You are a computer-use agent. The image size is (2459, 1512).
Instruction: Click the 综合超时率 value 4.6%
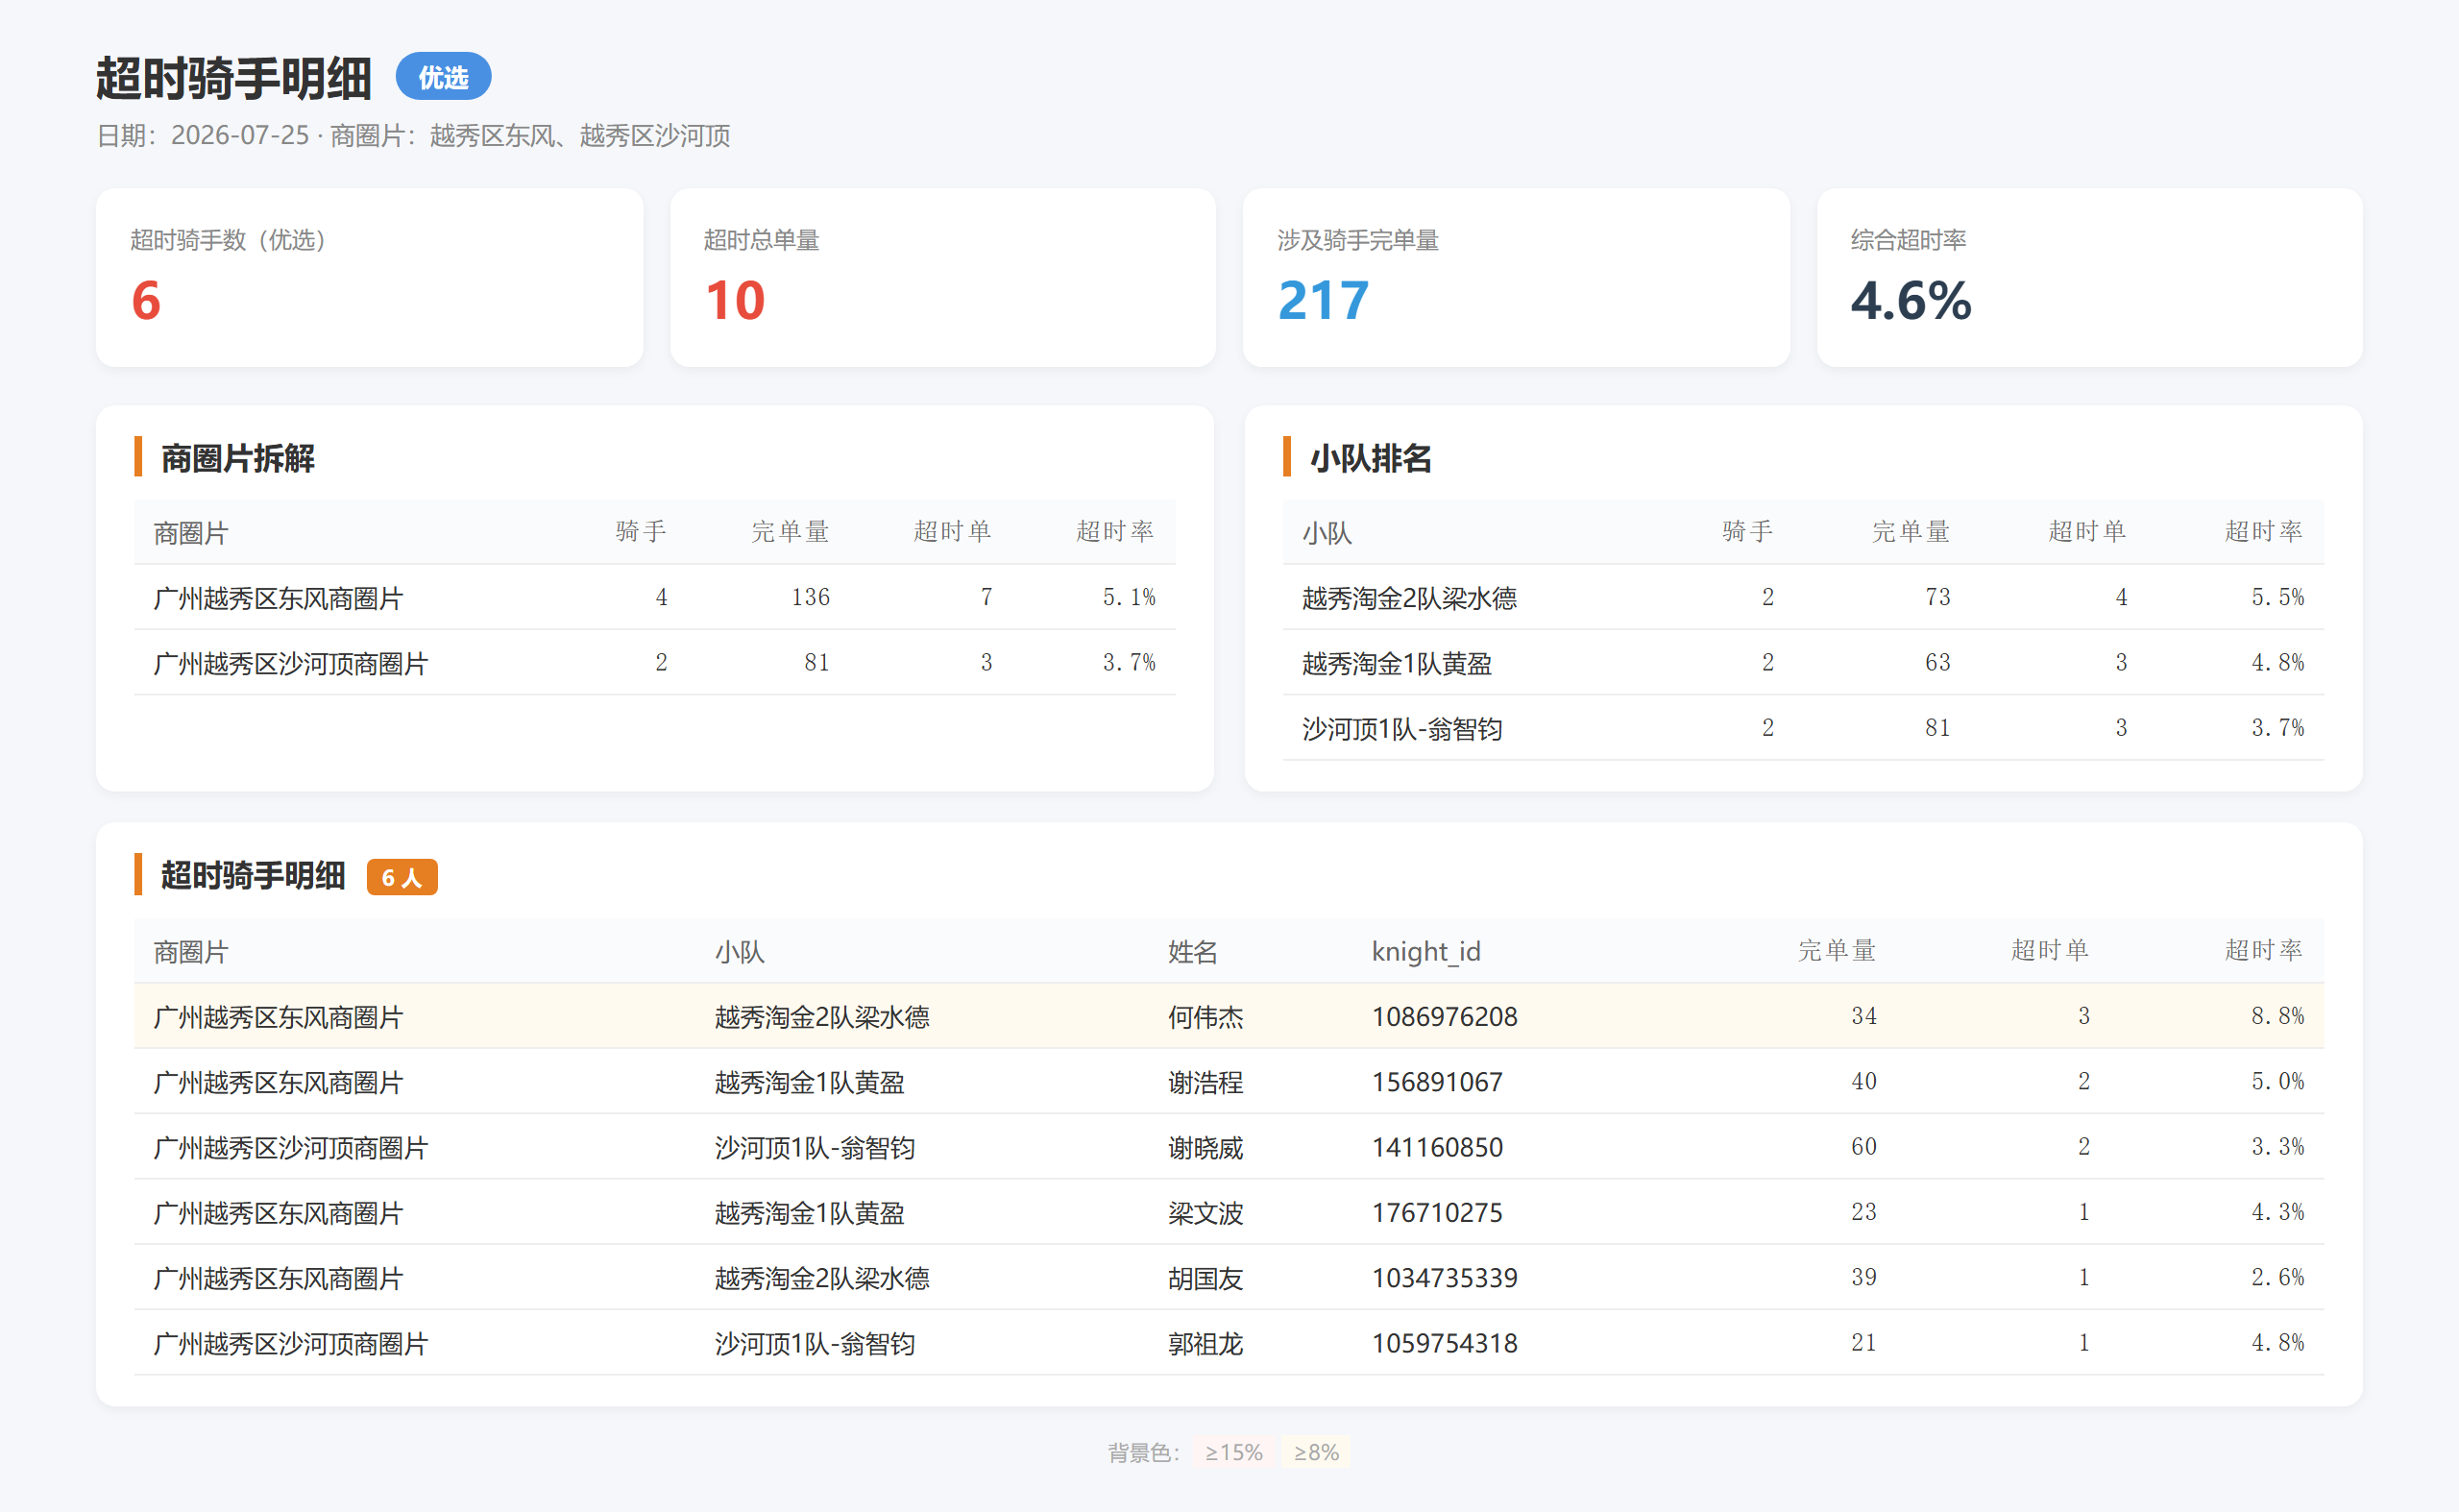coord(1911,300)
